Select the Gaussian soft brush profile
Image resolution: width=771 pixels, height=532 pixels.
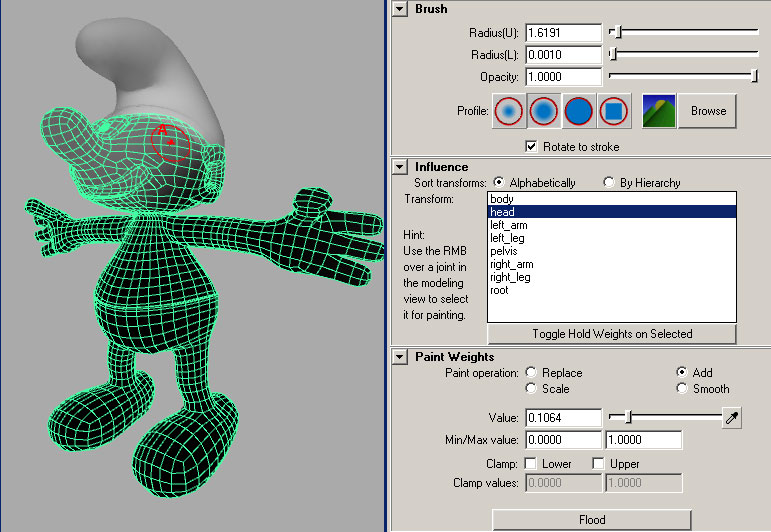(x=509, y=111)
